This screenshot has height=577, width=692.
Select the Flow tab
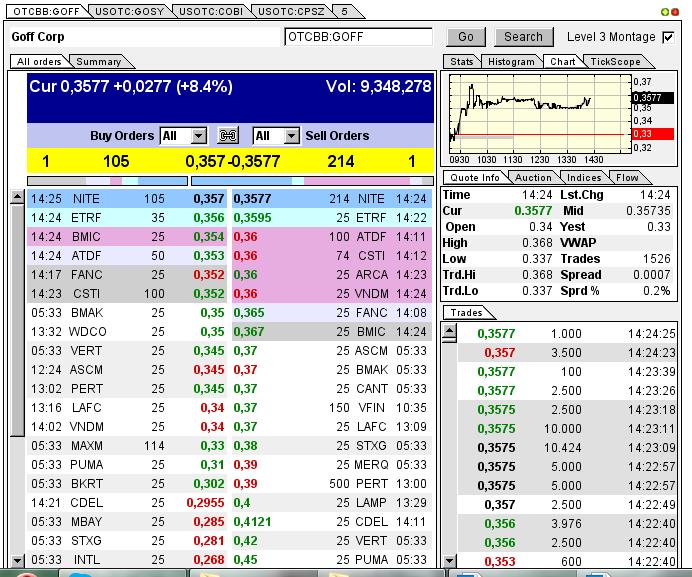pyautogui.click(x=627, y=177)
